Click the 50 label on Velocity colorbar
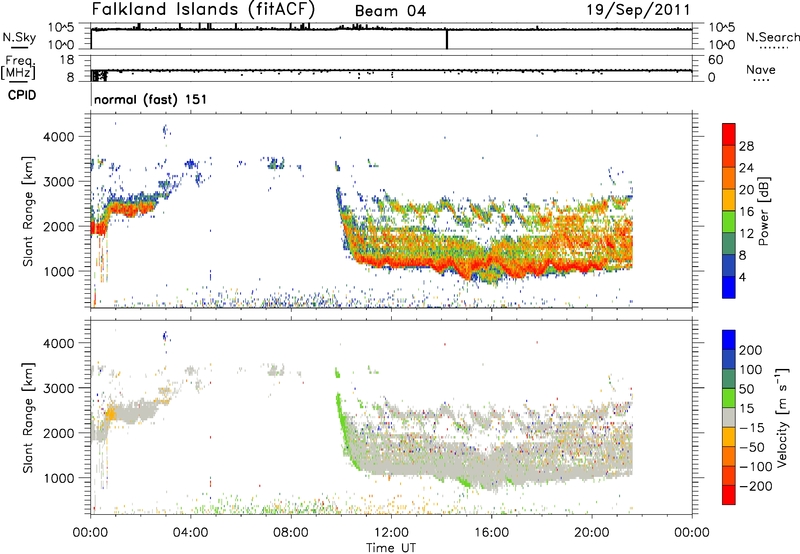The width and height of the screenshot is (800, 554). [x=746, y=389]
